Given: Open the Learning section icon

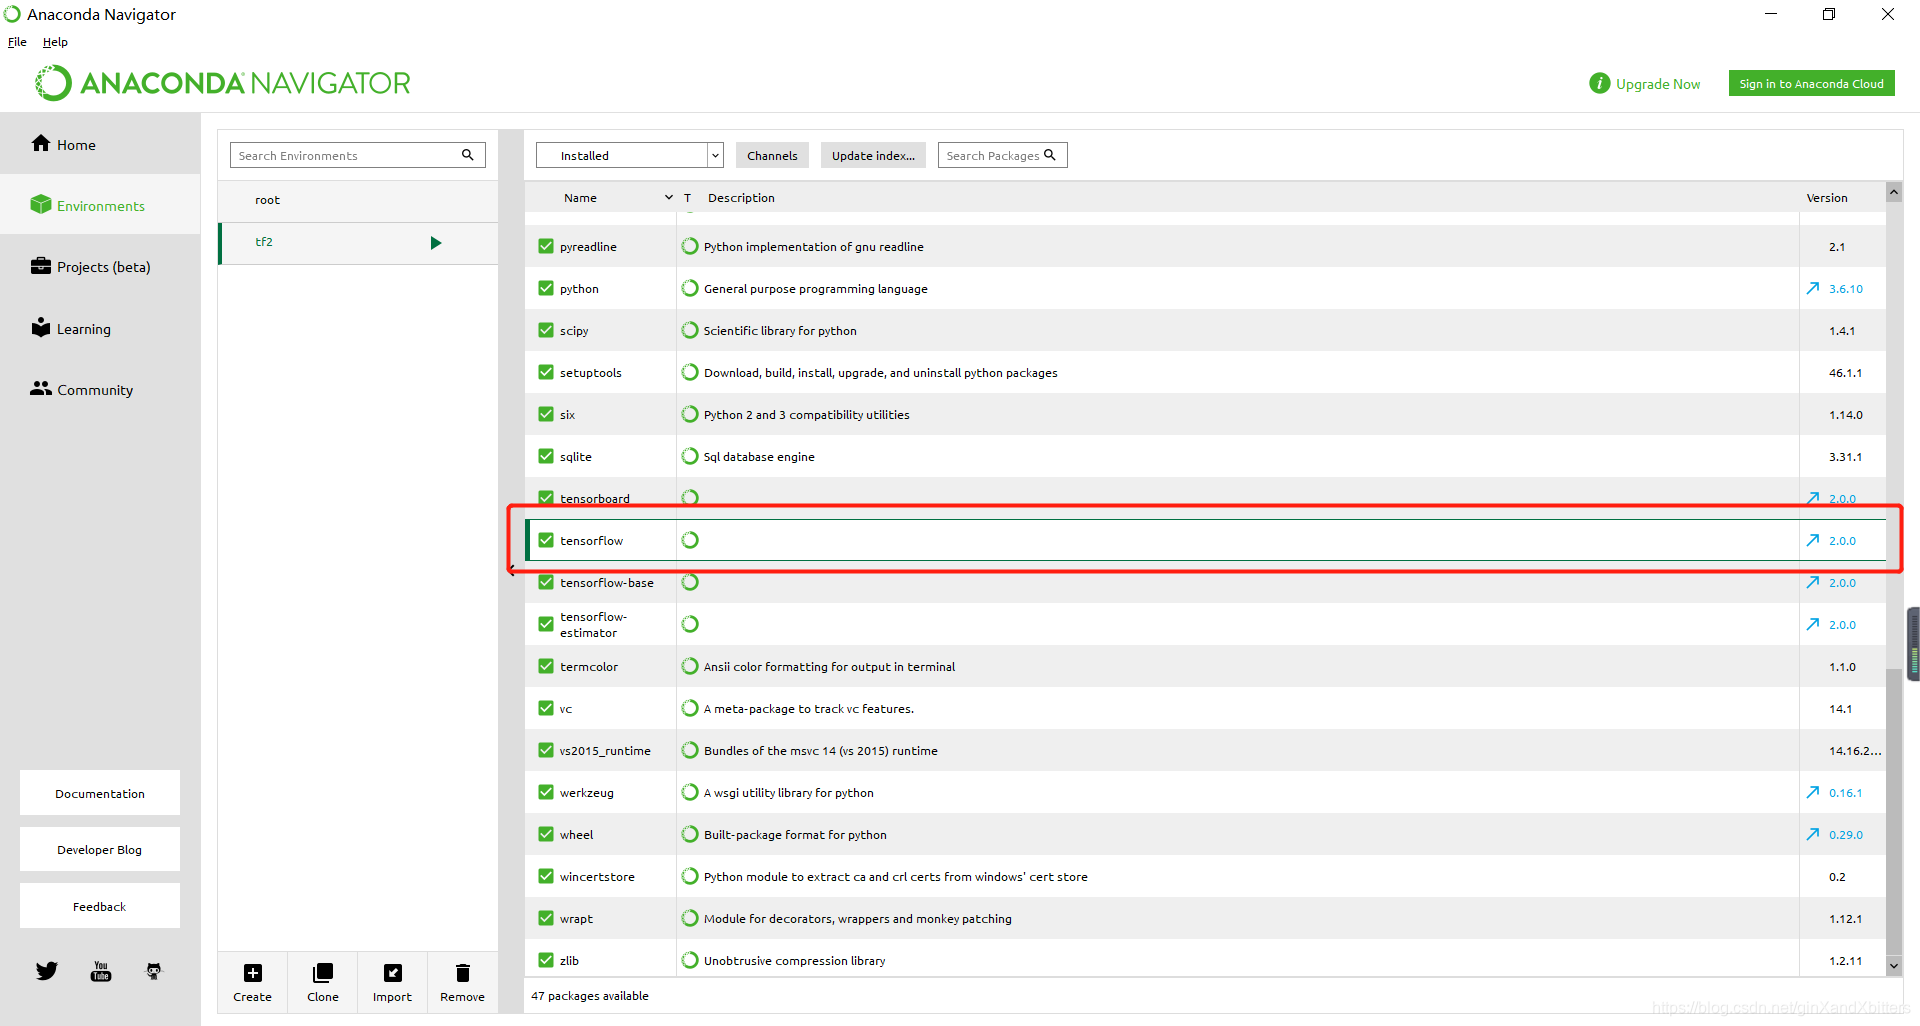Looking at the screenshot, I should pos(41,327).
